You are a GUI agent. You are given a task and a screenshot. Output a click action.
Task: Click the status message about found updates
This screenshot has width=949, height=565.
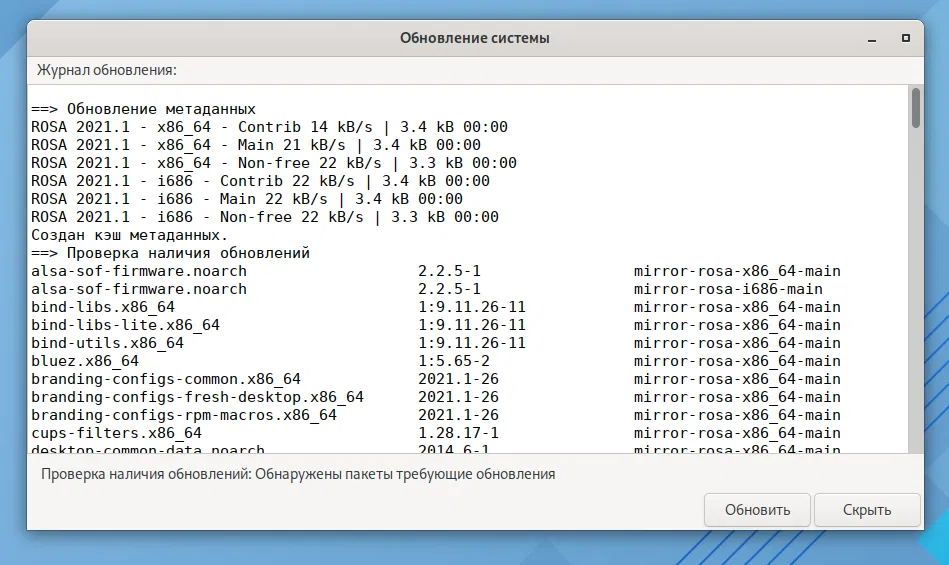click(298, 474)
